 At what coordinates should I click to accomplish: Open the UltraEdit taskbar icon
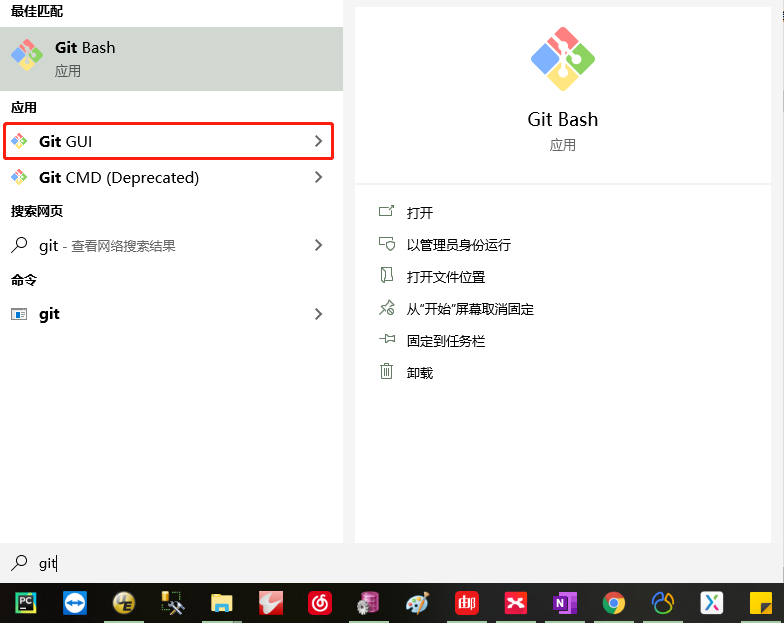[x=124, y=603]
